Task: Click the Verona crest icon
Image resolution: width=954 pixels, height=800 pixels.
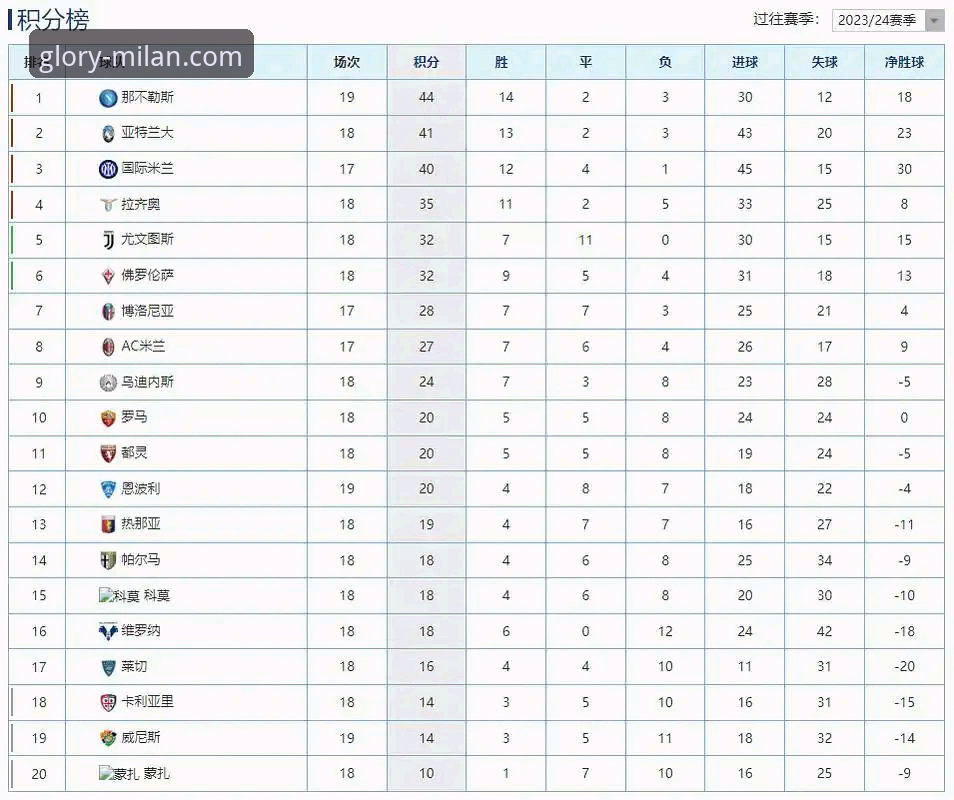Action: (108, 632)
